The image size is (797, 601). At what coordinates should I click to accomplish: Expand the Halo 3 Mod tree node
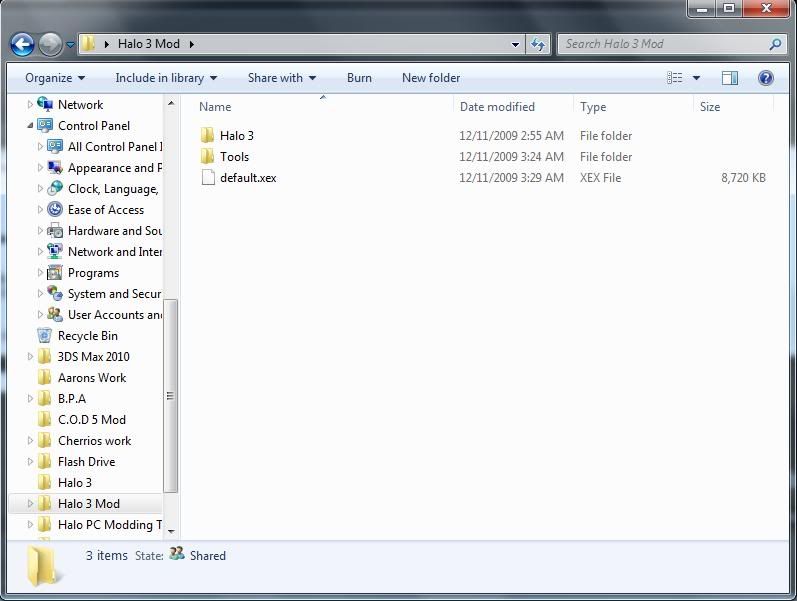(30, 503)
